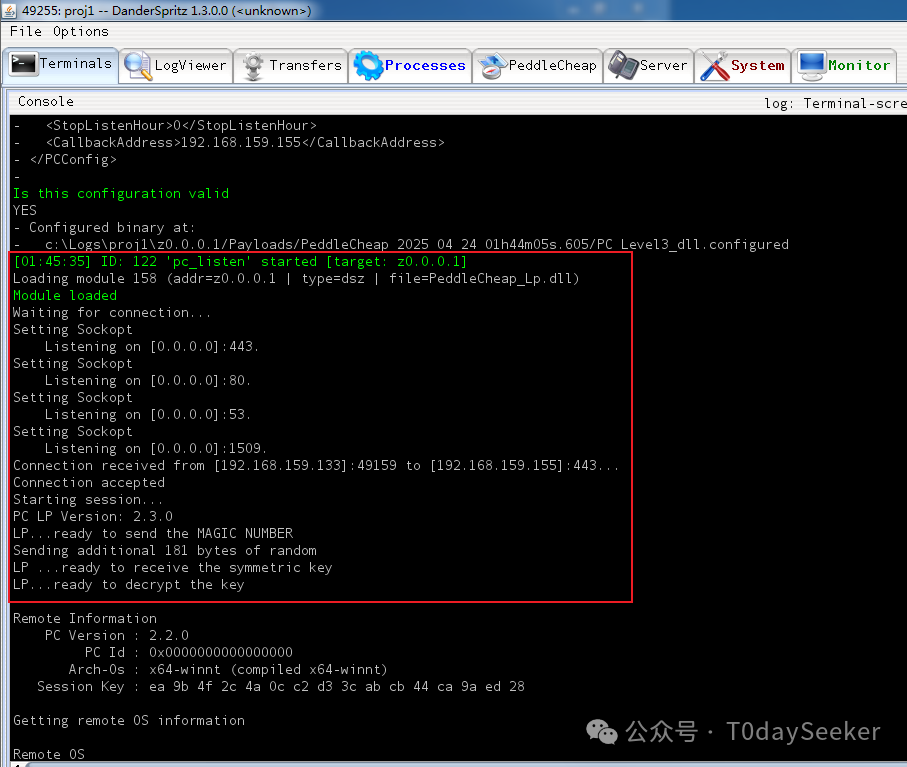The width and height of the screenshot is (907, 767).
Task: Open the Processes tab
Action: click(x=410, y=65)
